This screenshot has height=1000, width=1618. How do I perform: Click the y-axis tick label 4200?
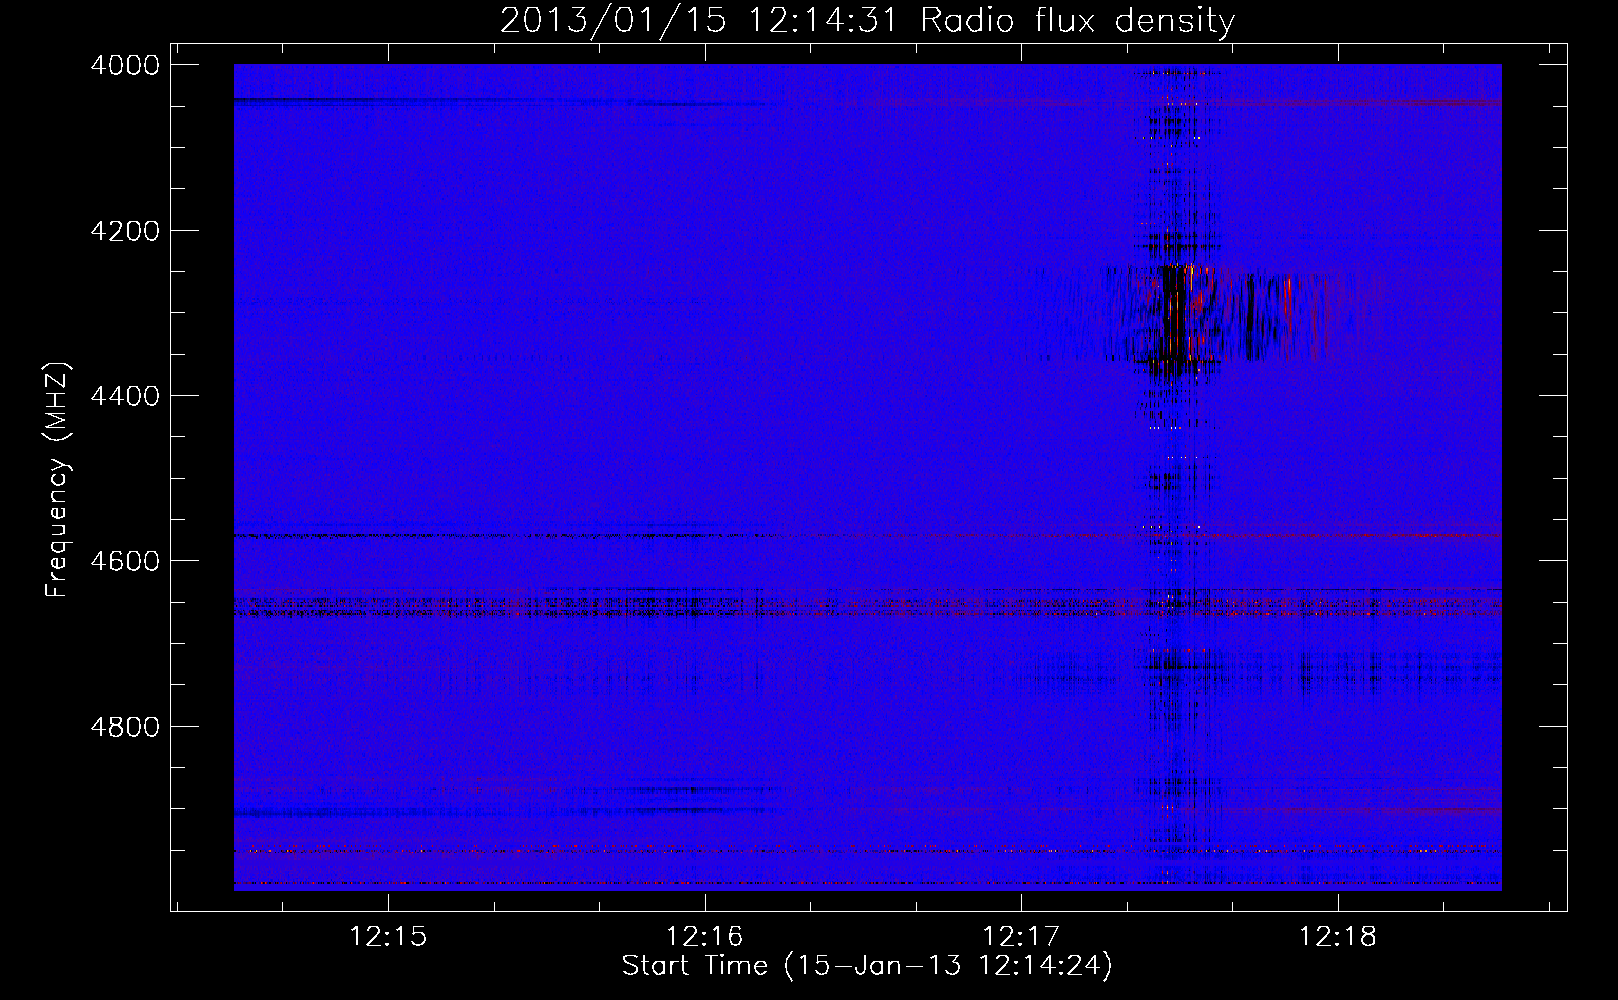125,231
